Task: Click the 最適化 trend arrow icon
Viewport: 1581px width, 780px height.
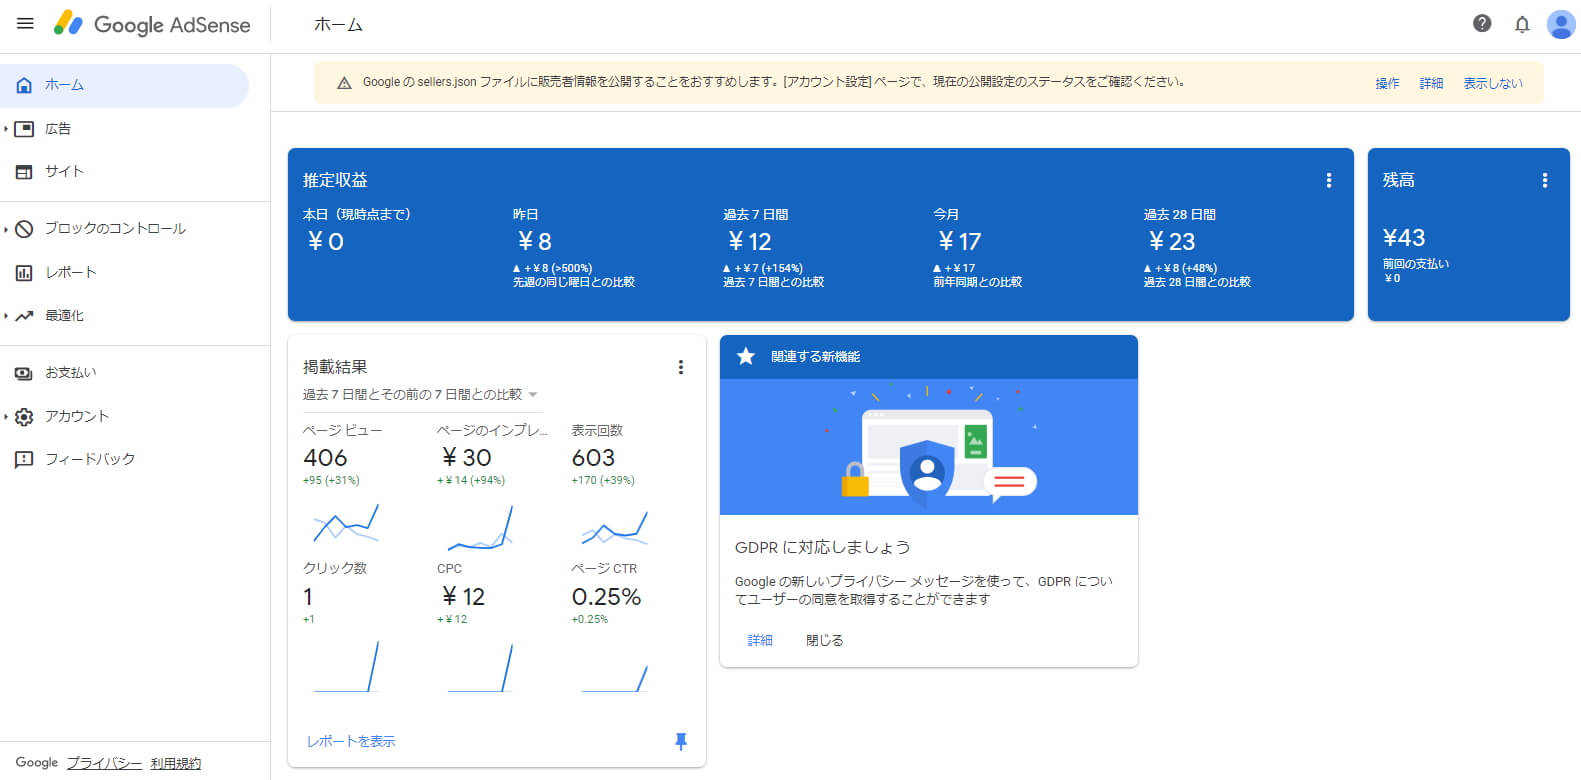Action: tap(24, 316)
